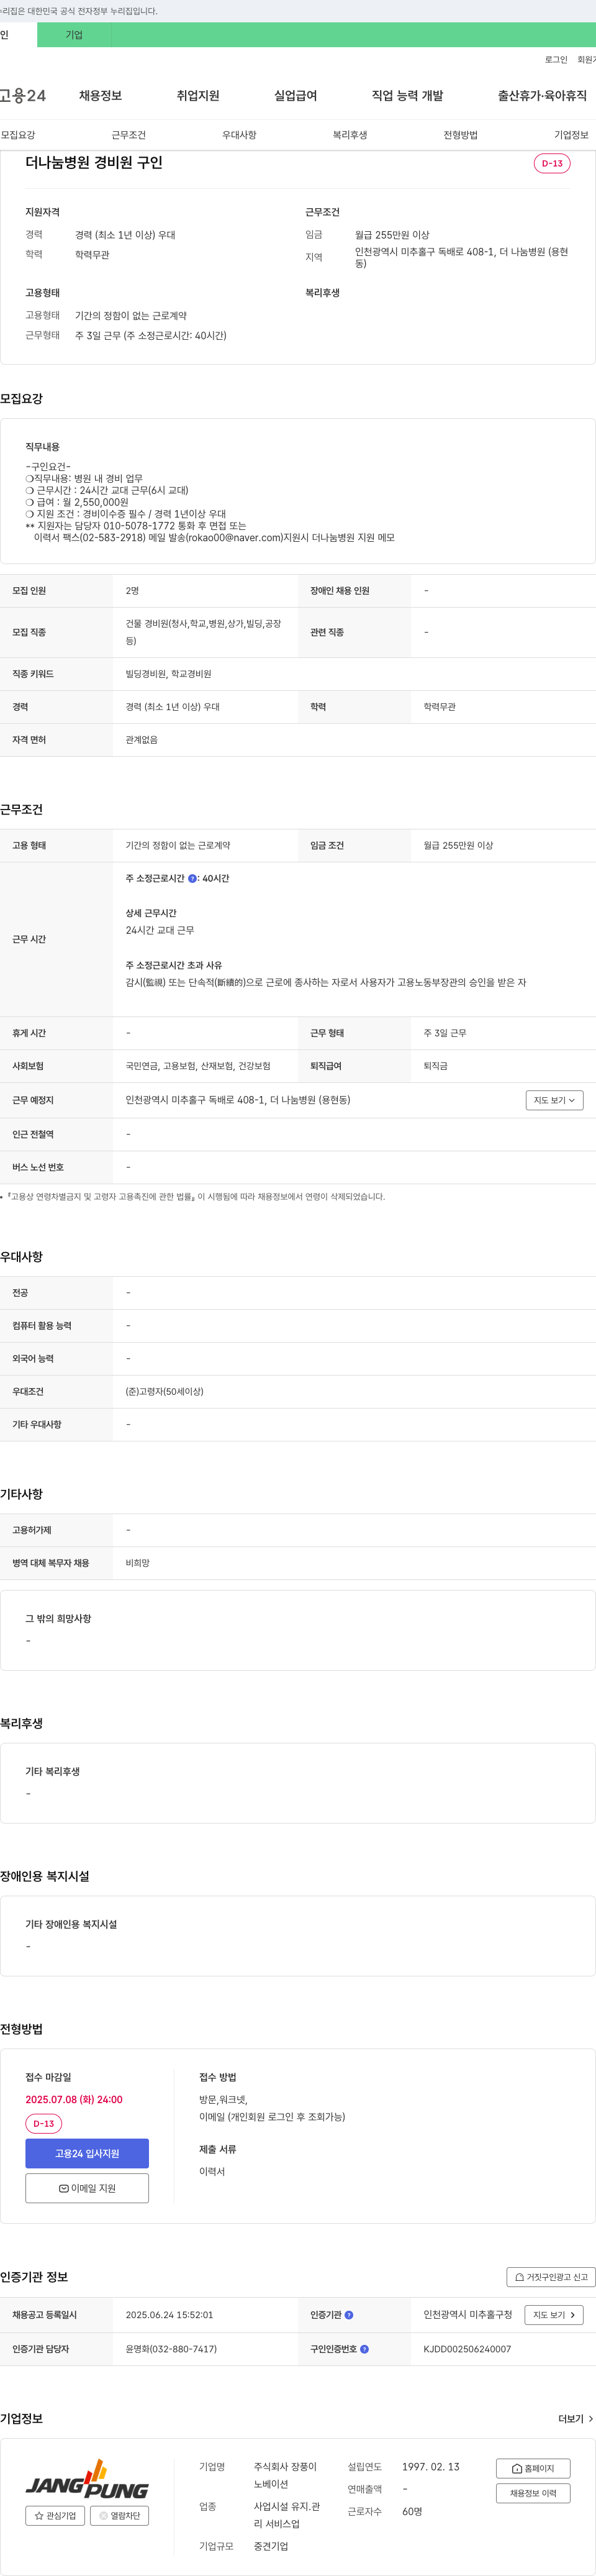Open the 직업 능력 개발 menu
Viewport: 596px width, 2576px height.
[407, 96]
